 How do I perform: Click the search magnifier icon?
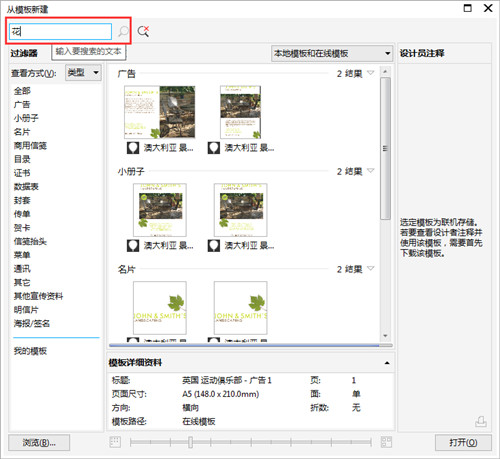[x=123, y=31]
